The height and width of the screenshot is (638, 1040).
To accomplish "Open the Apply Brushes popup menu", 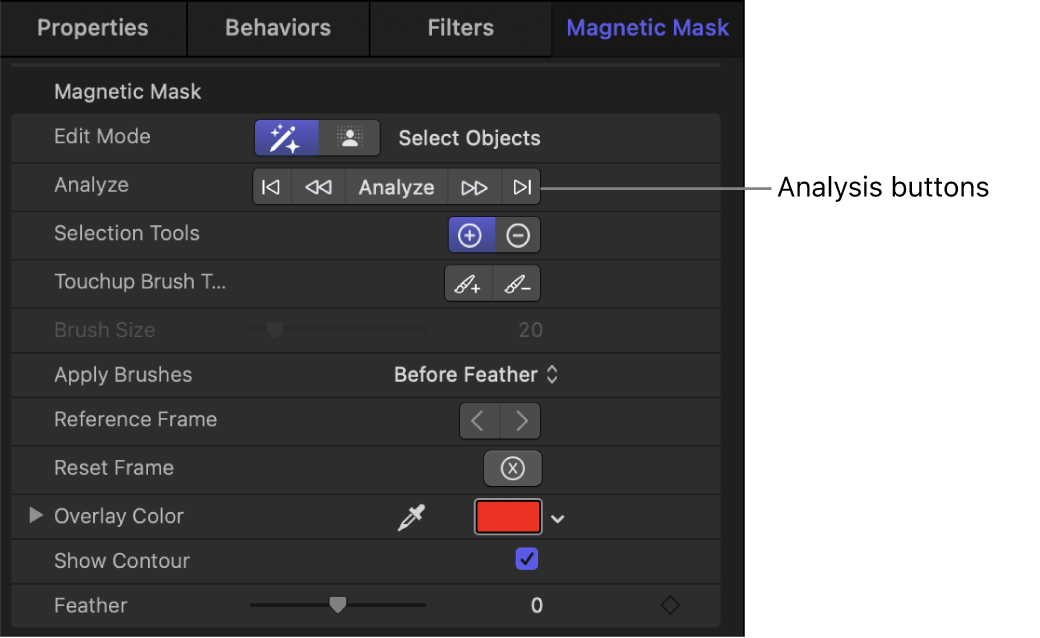I will pyautogui.click(x=477, y=375).
